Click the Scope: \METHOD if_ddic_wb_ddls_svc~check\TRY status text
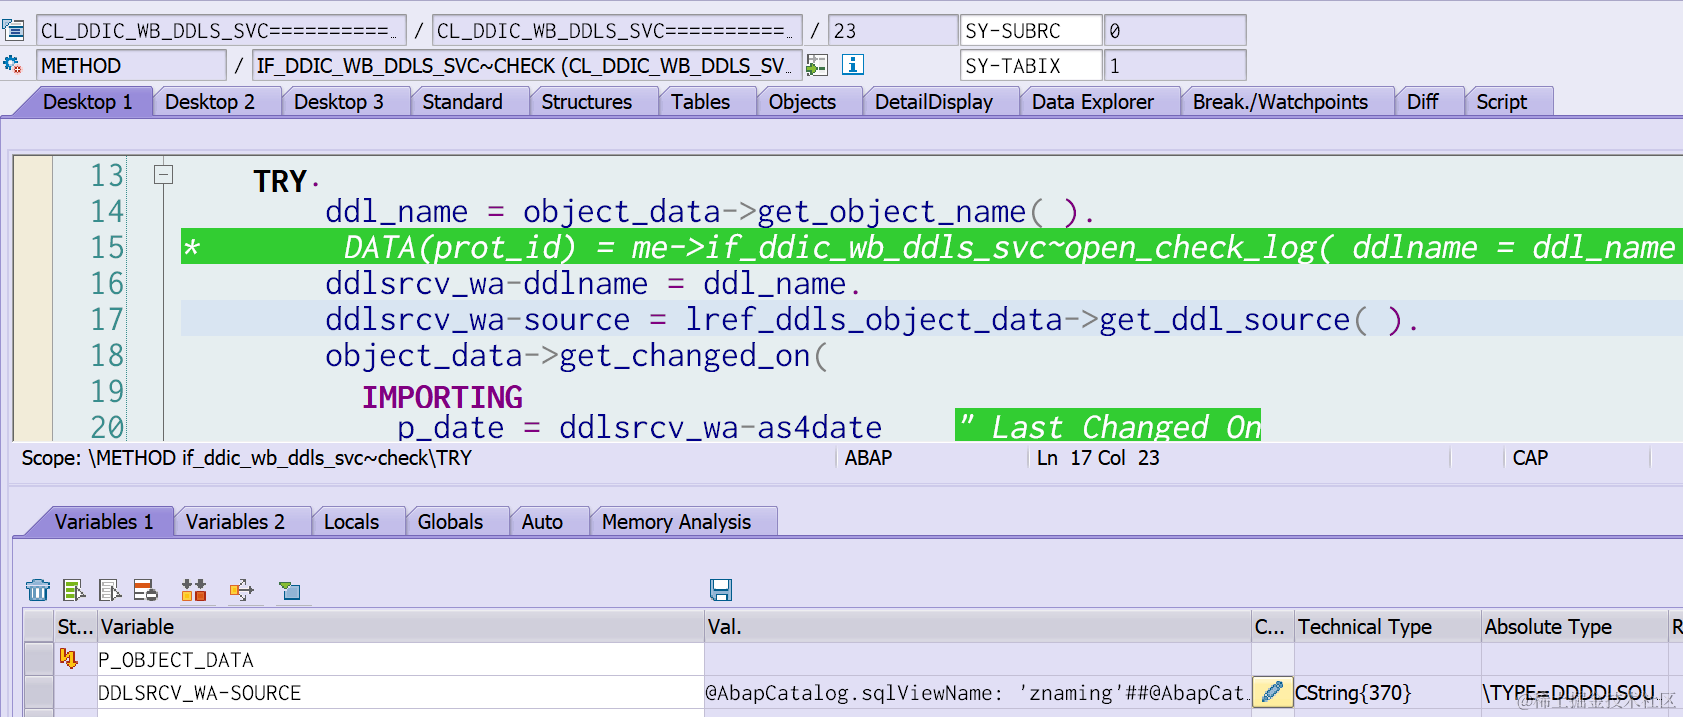This screenshot has width=1683, height=717. (246, 458)
